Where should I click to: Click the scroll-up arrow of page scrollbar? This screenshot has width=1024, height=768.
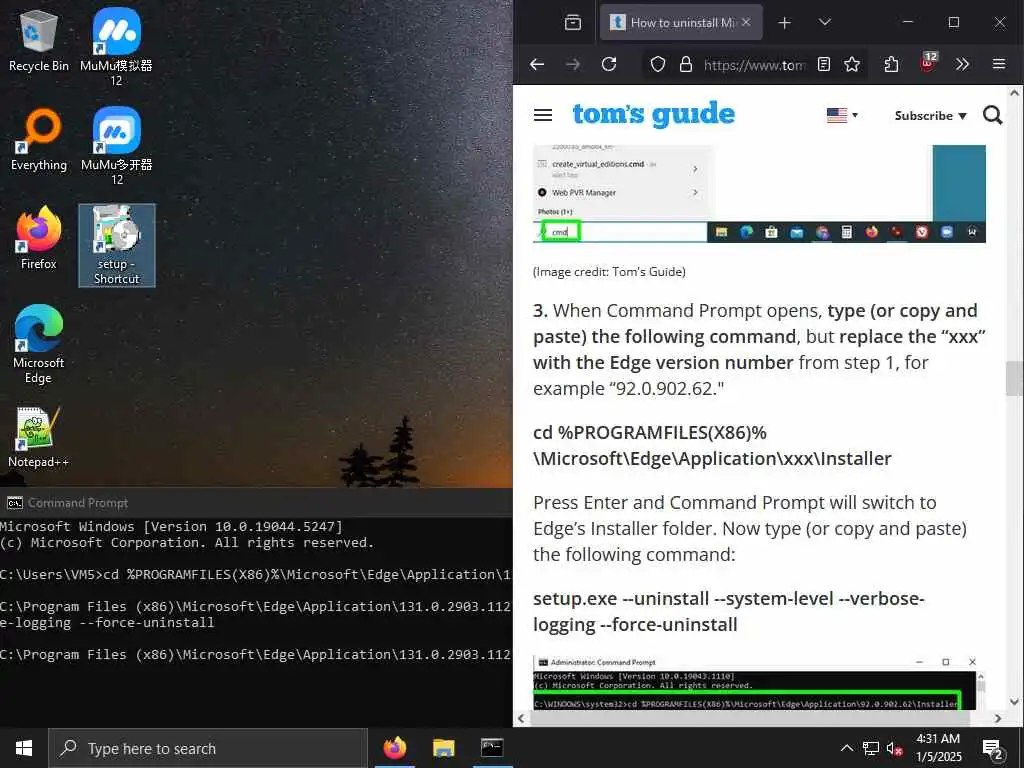point(1014,93)
